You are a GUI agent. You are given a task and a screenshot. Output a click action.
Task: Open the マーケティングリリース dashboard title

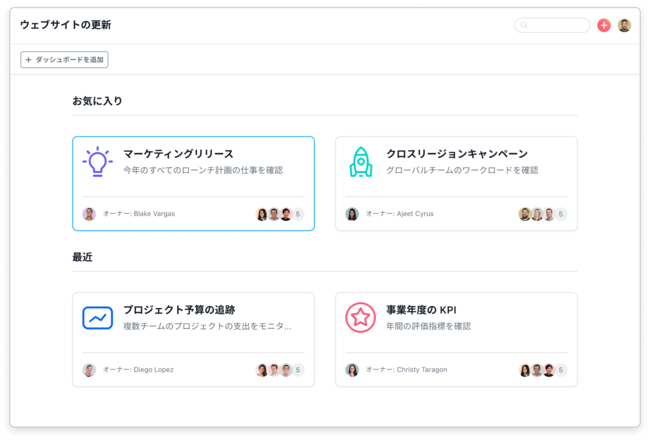click(178, 154)
